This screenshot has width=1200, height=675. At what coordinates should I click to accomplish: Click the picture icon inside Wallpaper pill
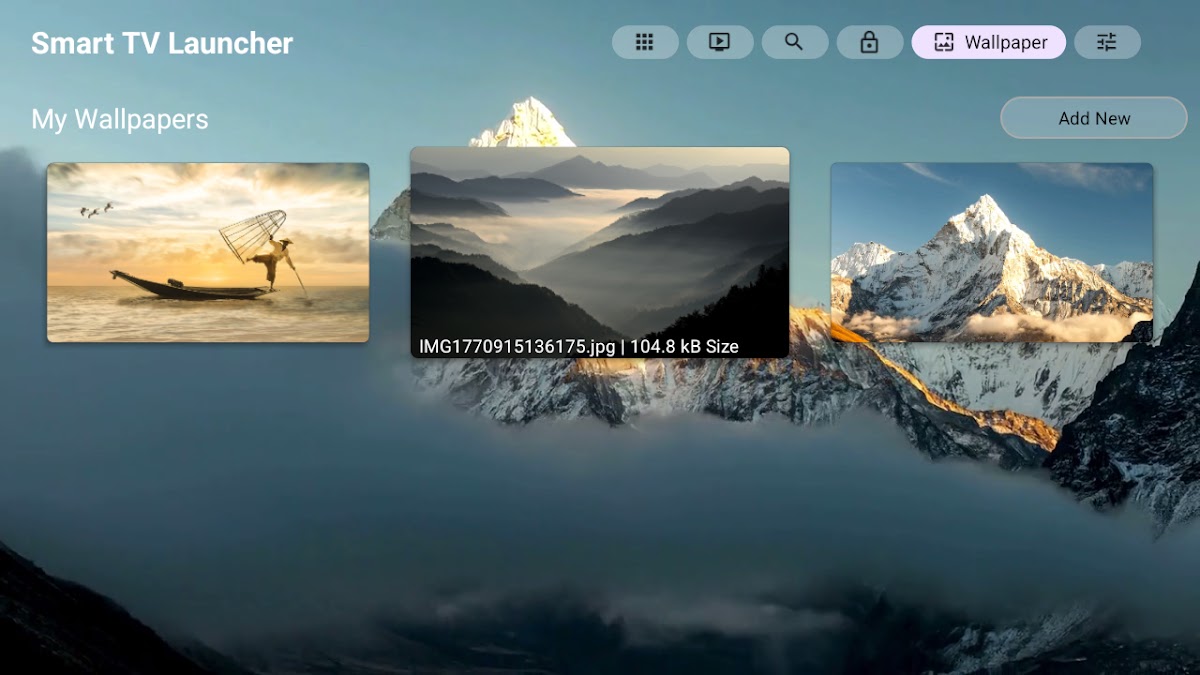pos(942,42)
